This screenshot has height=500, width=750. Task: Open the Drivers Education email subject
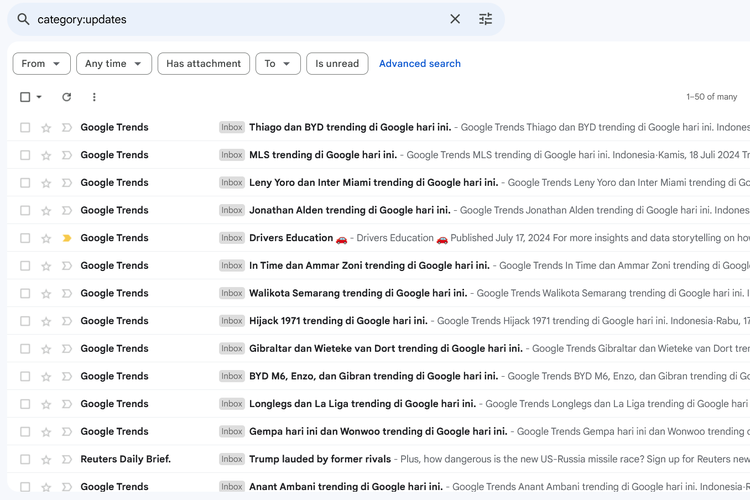[x=298, y=238]
